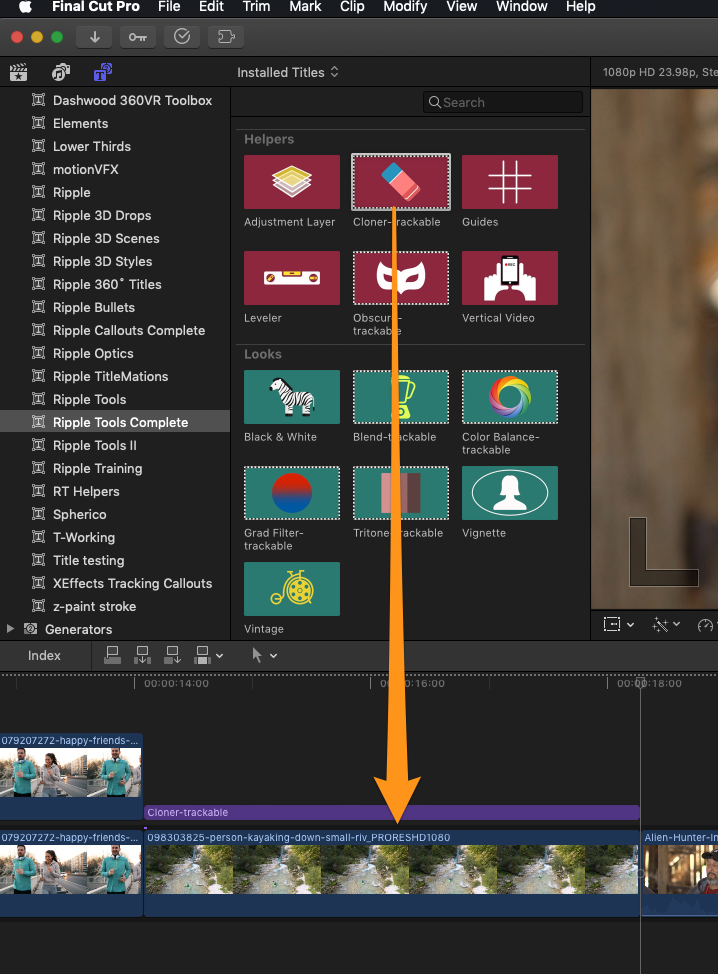Screen dimensions: 718x974
Task: Click the Background Tasks checkmark button
Action: [x=182, y=37]
